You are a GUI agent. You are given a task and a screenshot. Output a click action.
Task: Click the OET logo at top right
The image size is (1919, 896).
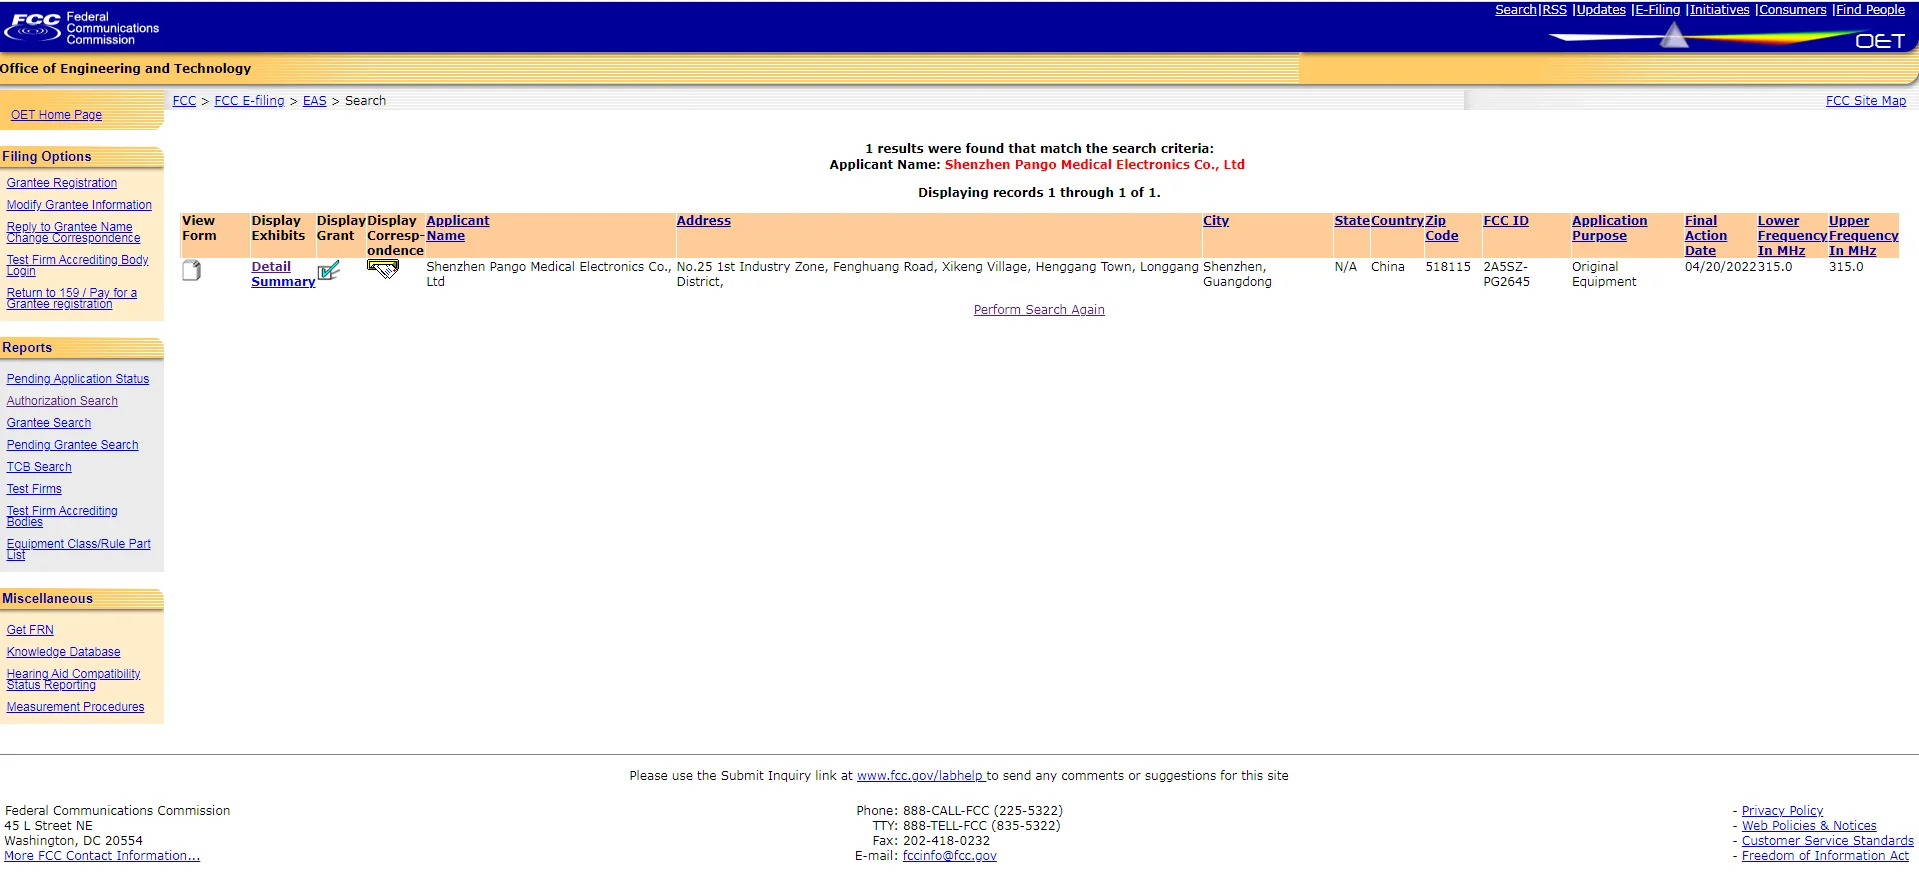click(1879, 41)
